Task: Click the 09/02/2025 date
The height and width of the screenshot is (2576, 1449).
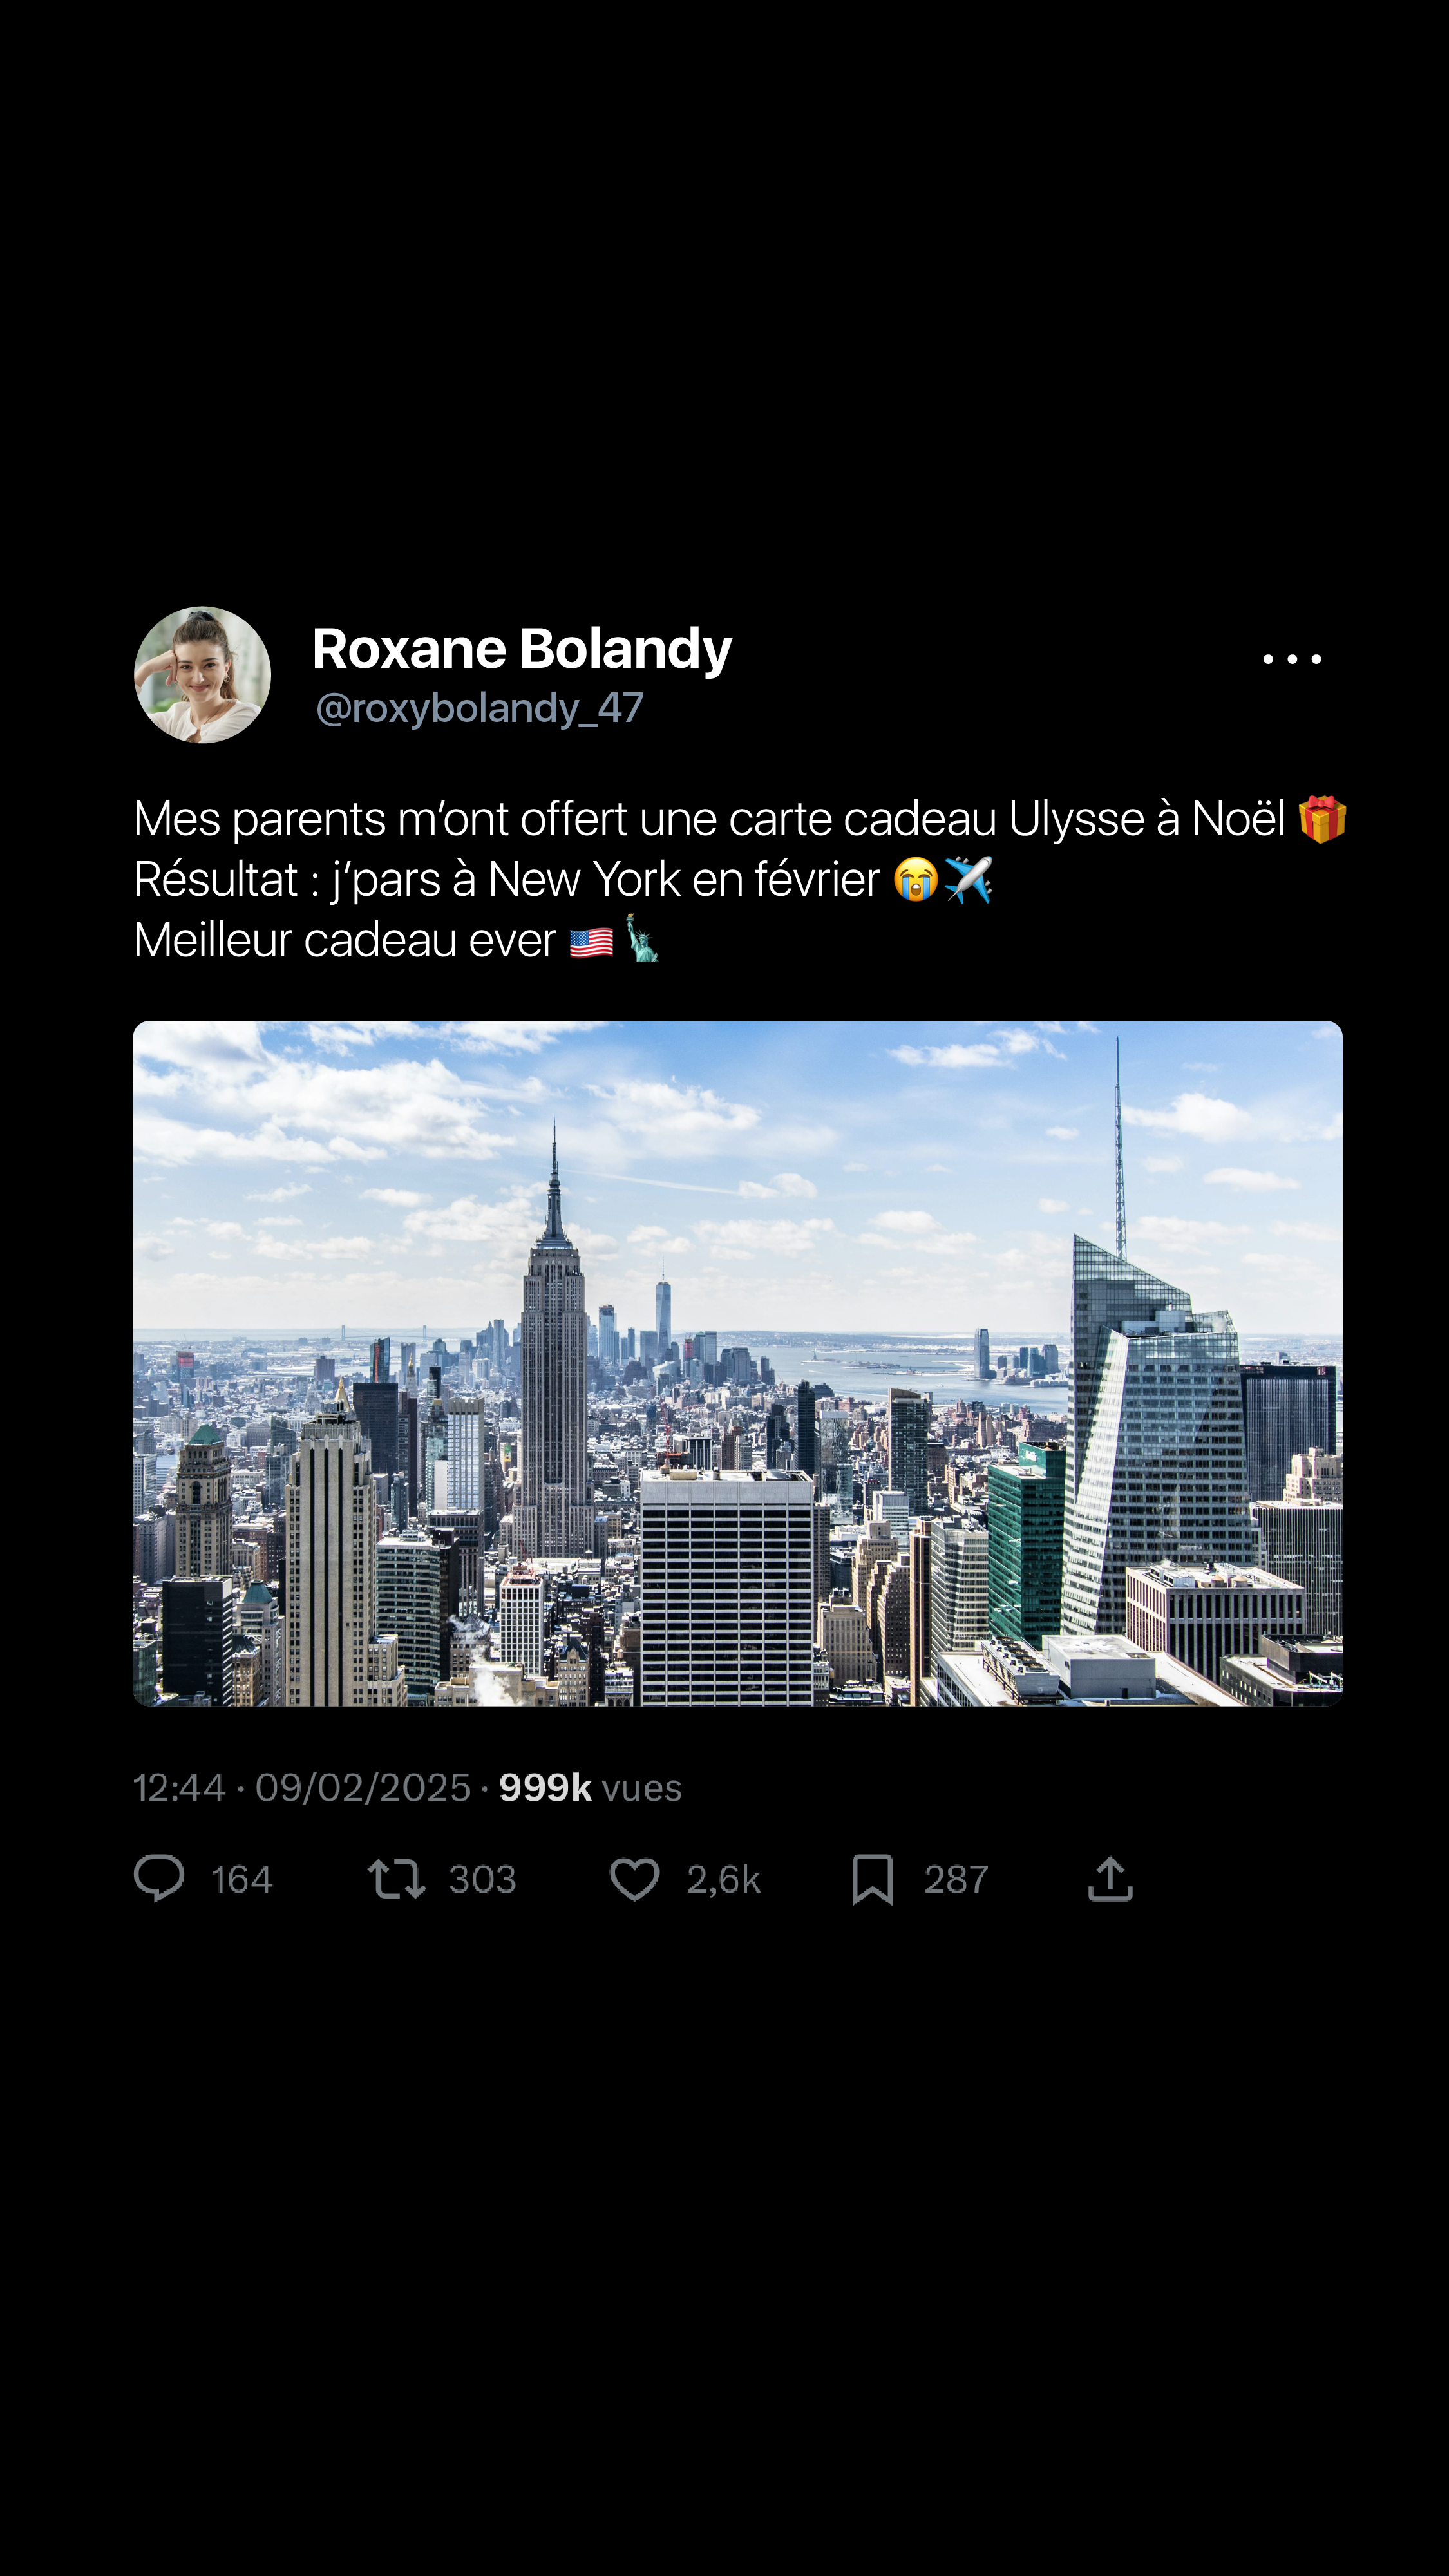Action: point(363,1787)
